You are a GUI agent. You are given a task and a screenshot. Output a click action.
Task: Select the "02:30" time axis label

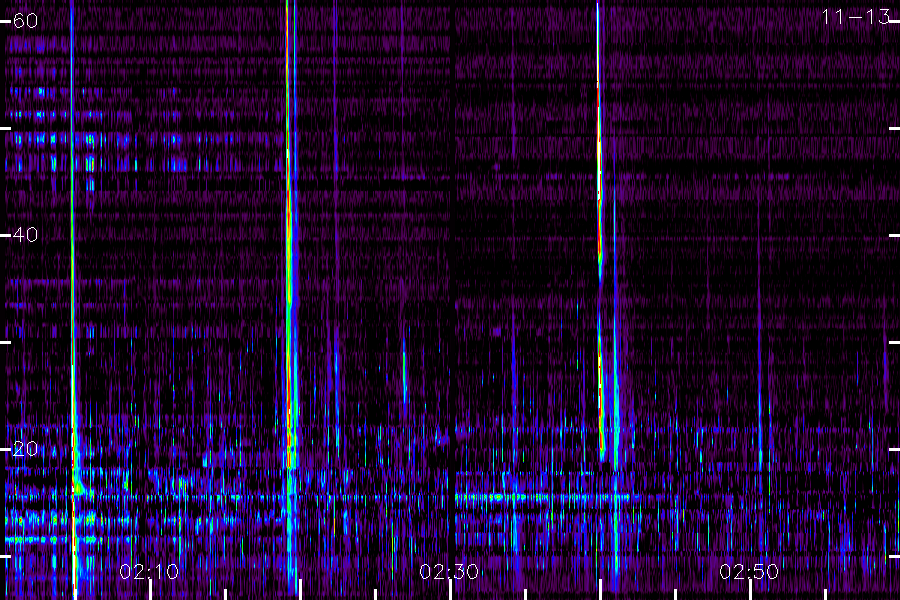(449, 572)
